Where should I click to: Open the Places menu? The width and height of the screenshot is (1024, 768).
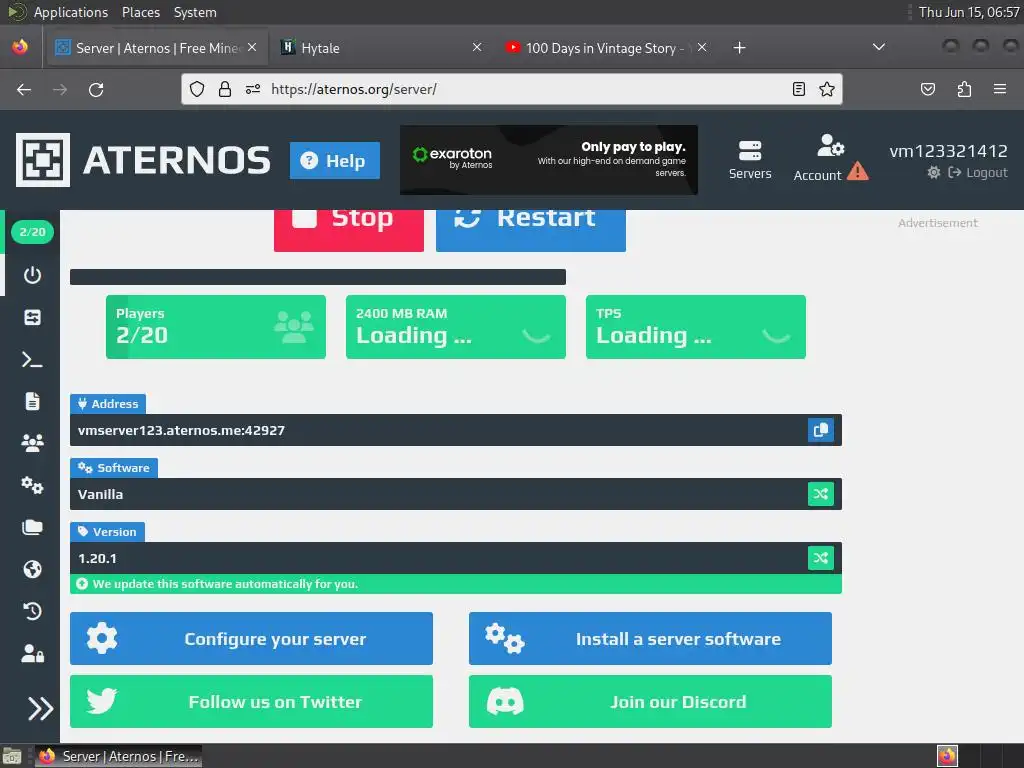[x=140, y=12]
